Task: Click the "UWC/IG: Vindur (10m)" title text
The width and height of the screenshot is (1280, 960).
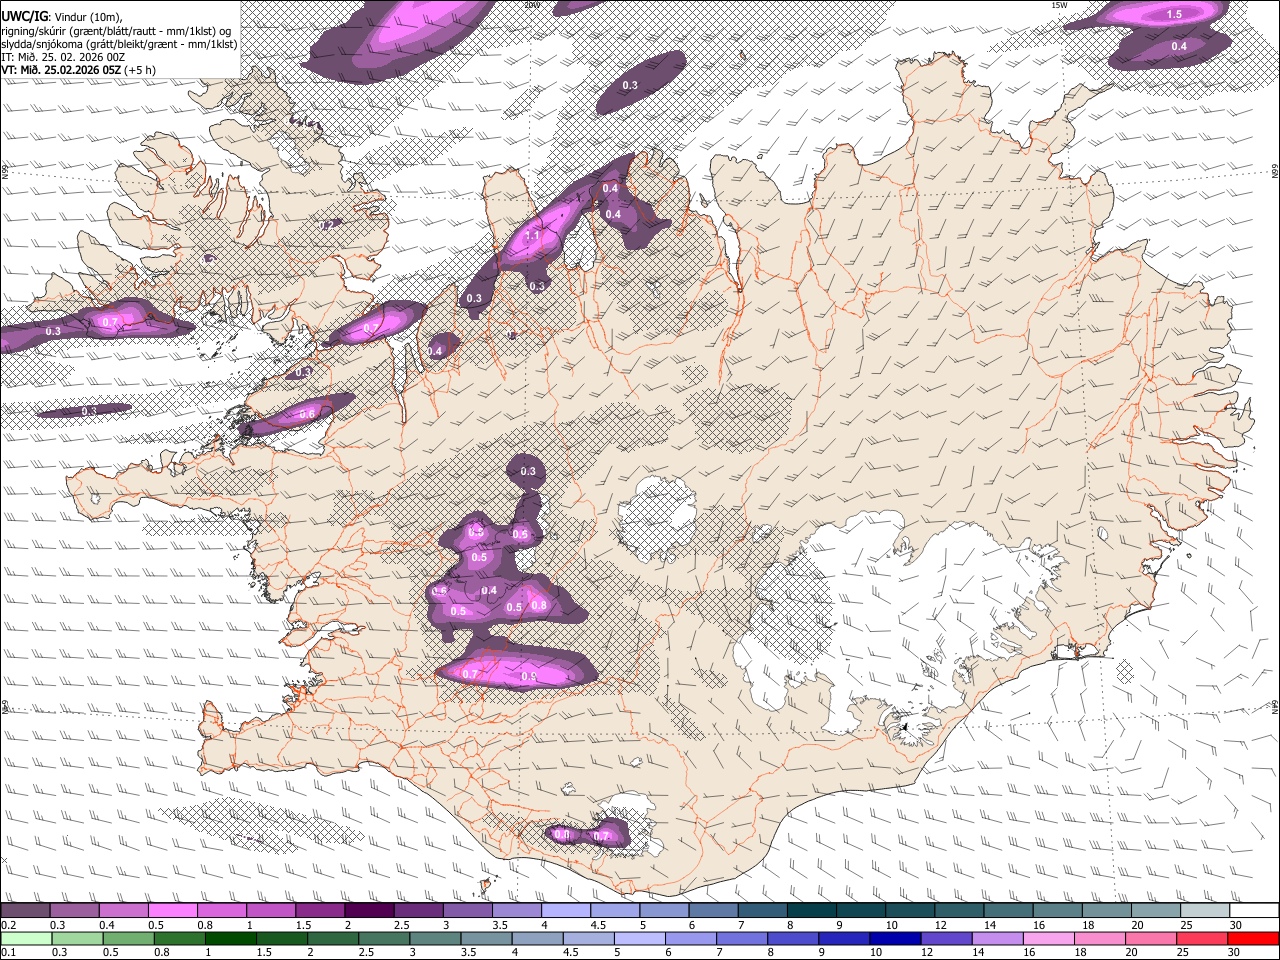Action: coord(61,16)
